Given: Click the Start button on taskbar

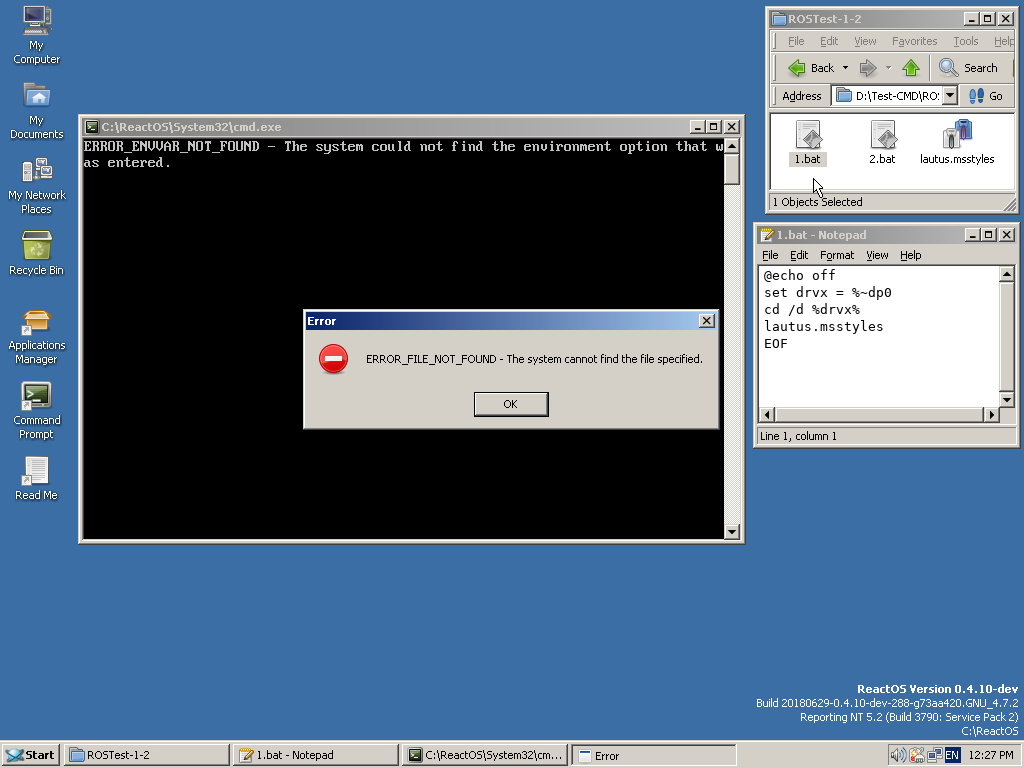Looking at the screenshot, I should pyautogui.click(x=30, y=755).
